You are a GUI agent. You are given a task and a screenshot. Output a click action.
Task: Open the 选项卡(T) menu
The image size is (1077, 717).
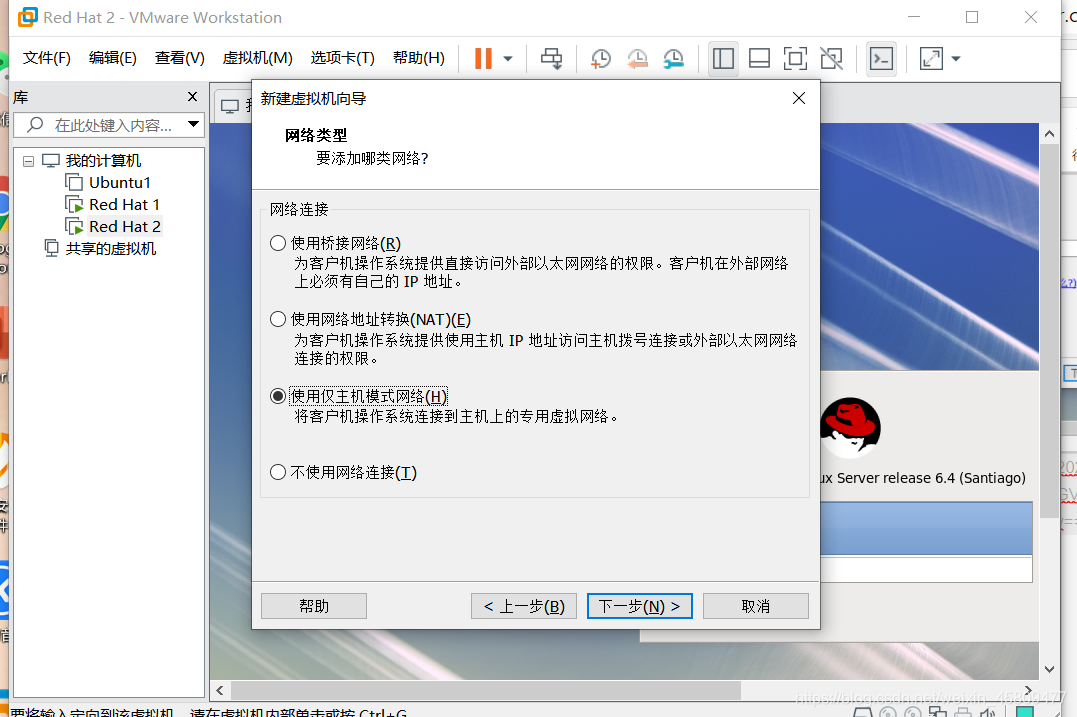click(343, 58)
